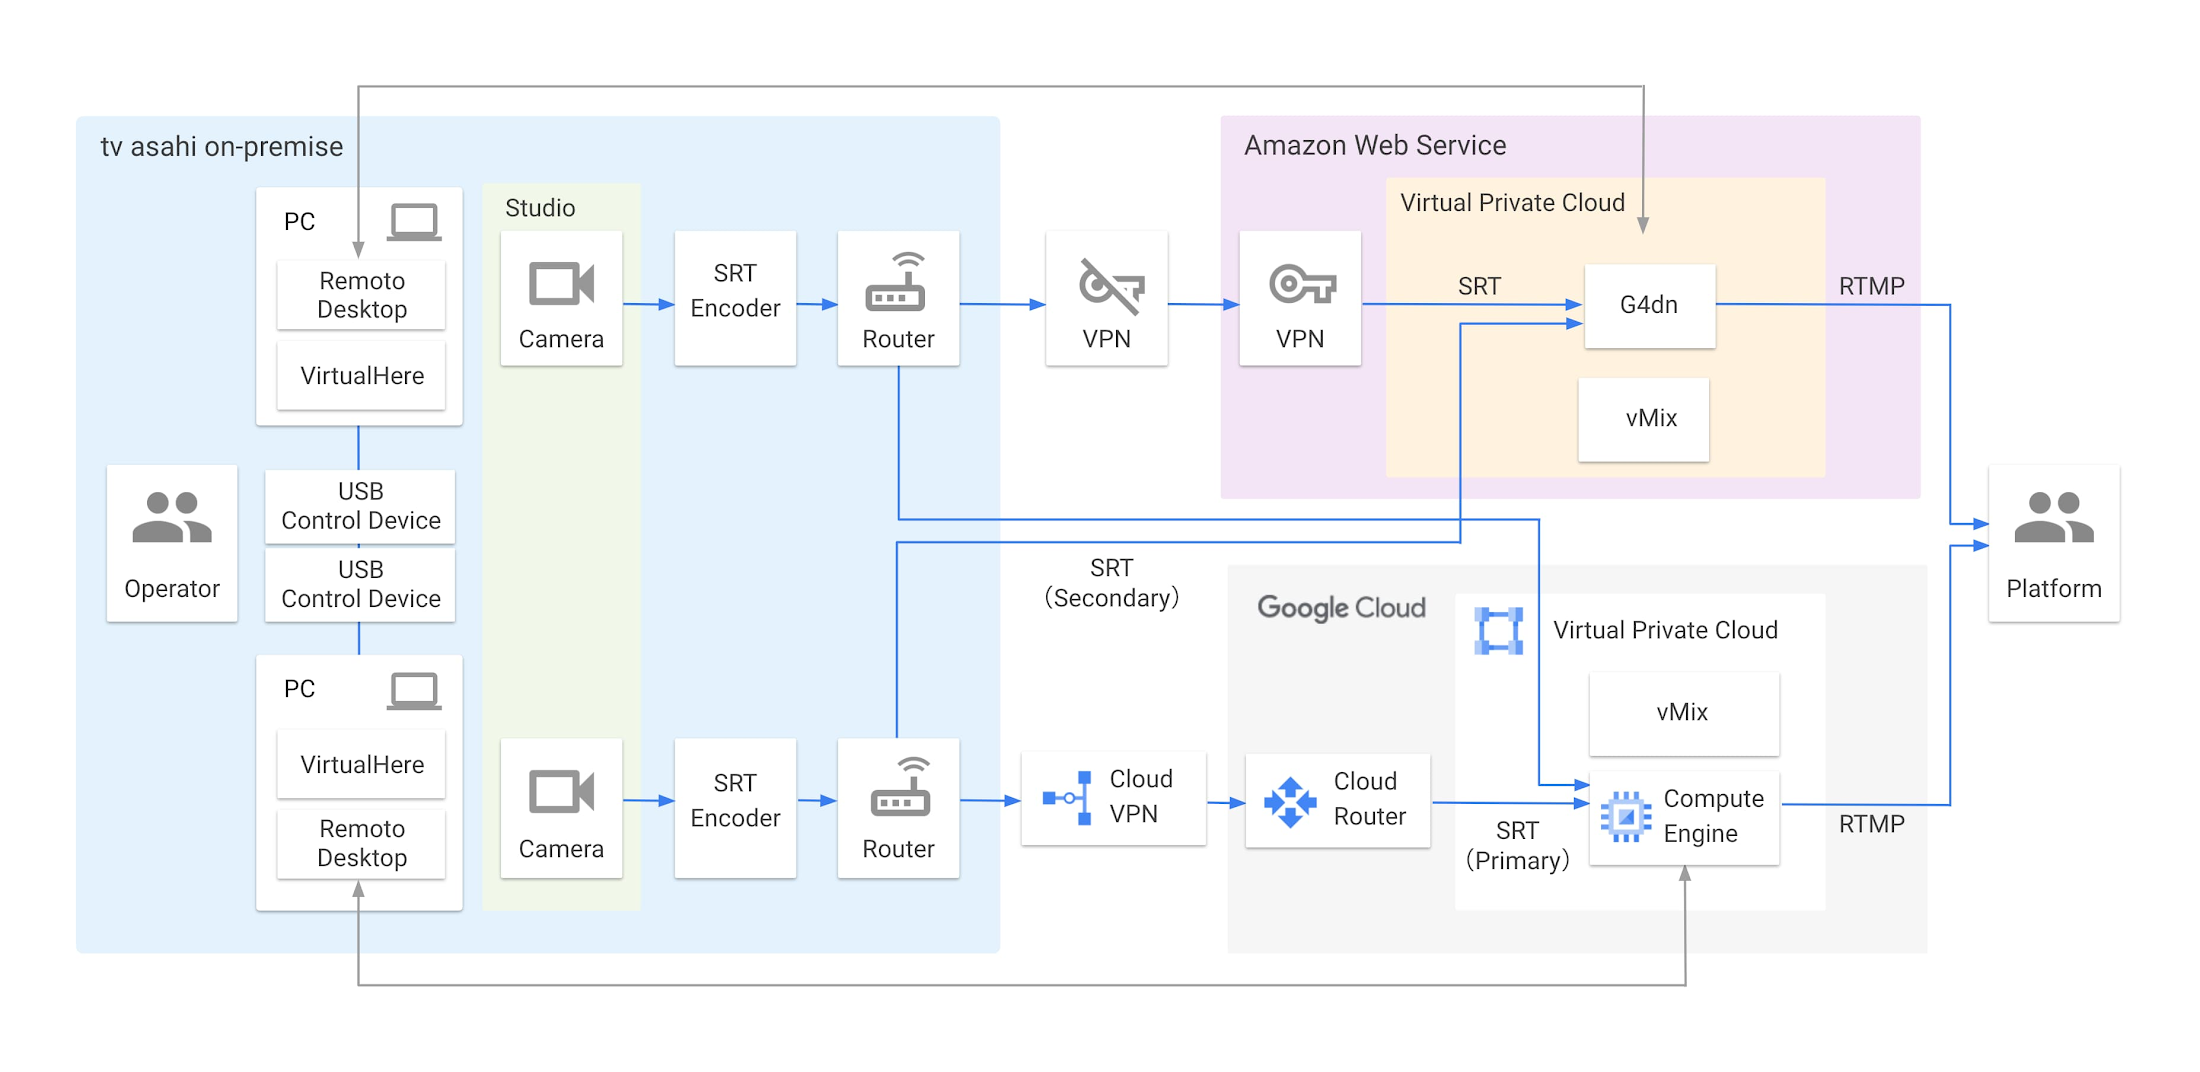The height and width of the screenshot is (1072, 2200).
Task: Select VirtualHere in the lower PC box
Action: pyautogui.click(x=361, y=764)
